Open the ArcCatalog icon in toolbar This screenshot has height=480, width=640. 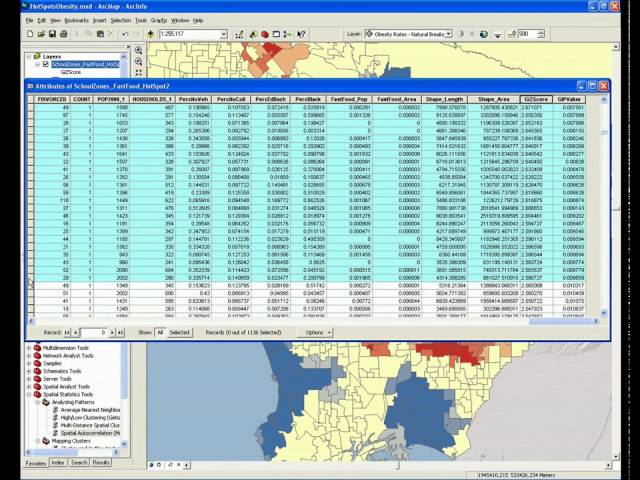[x=253, y=34]
